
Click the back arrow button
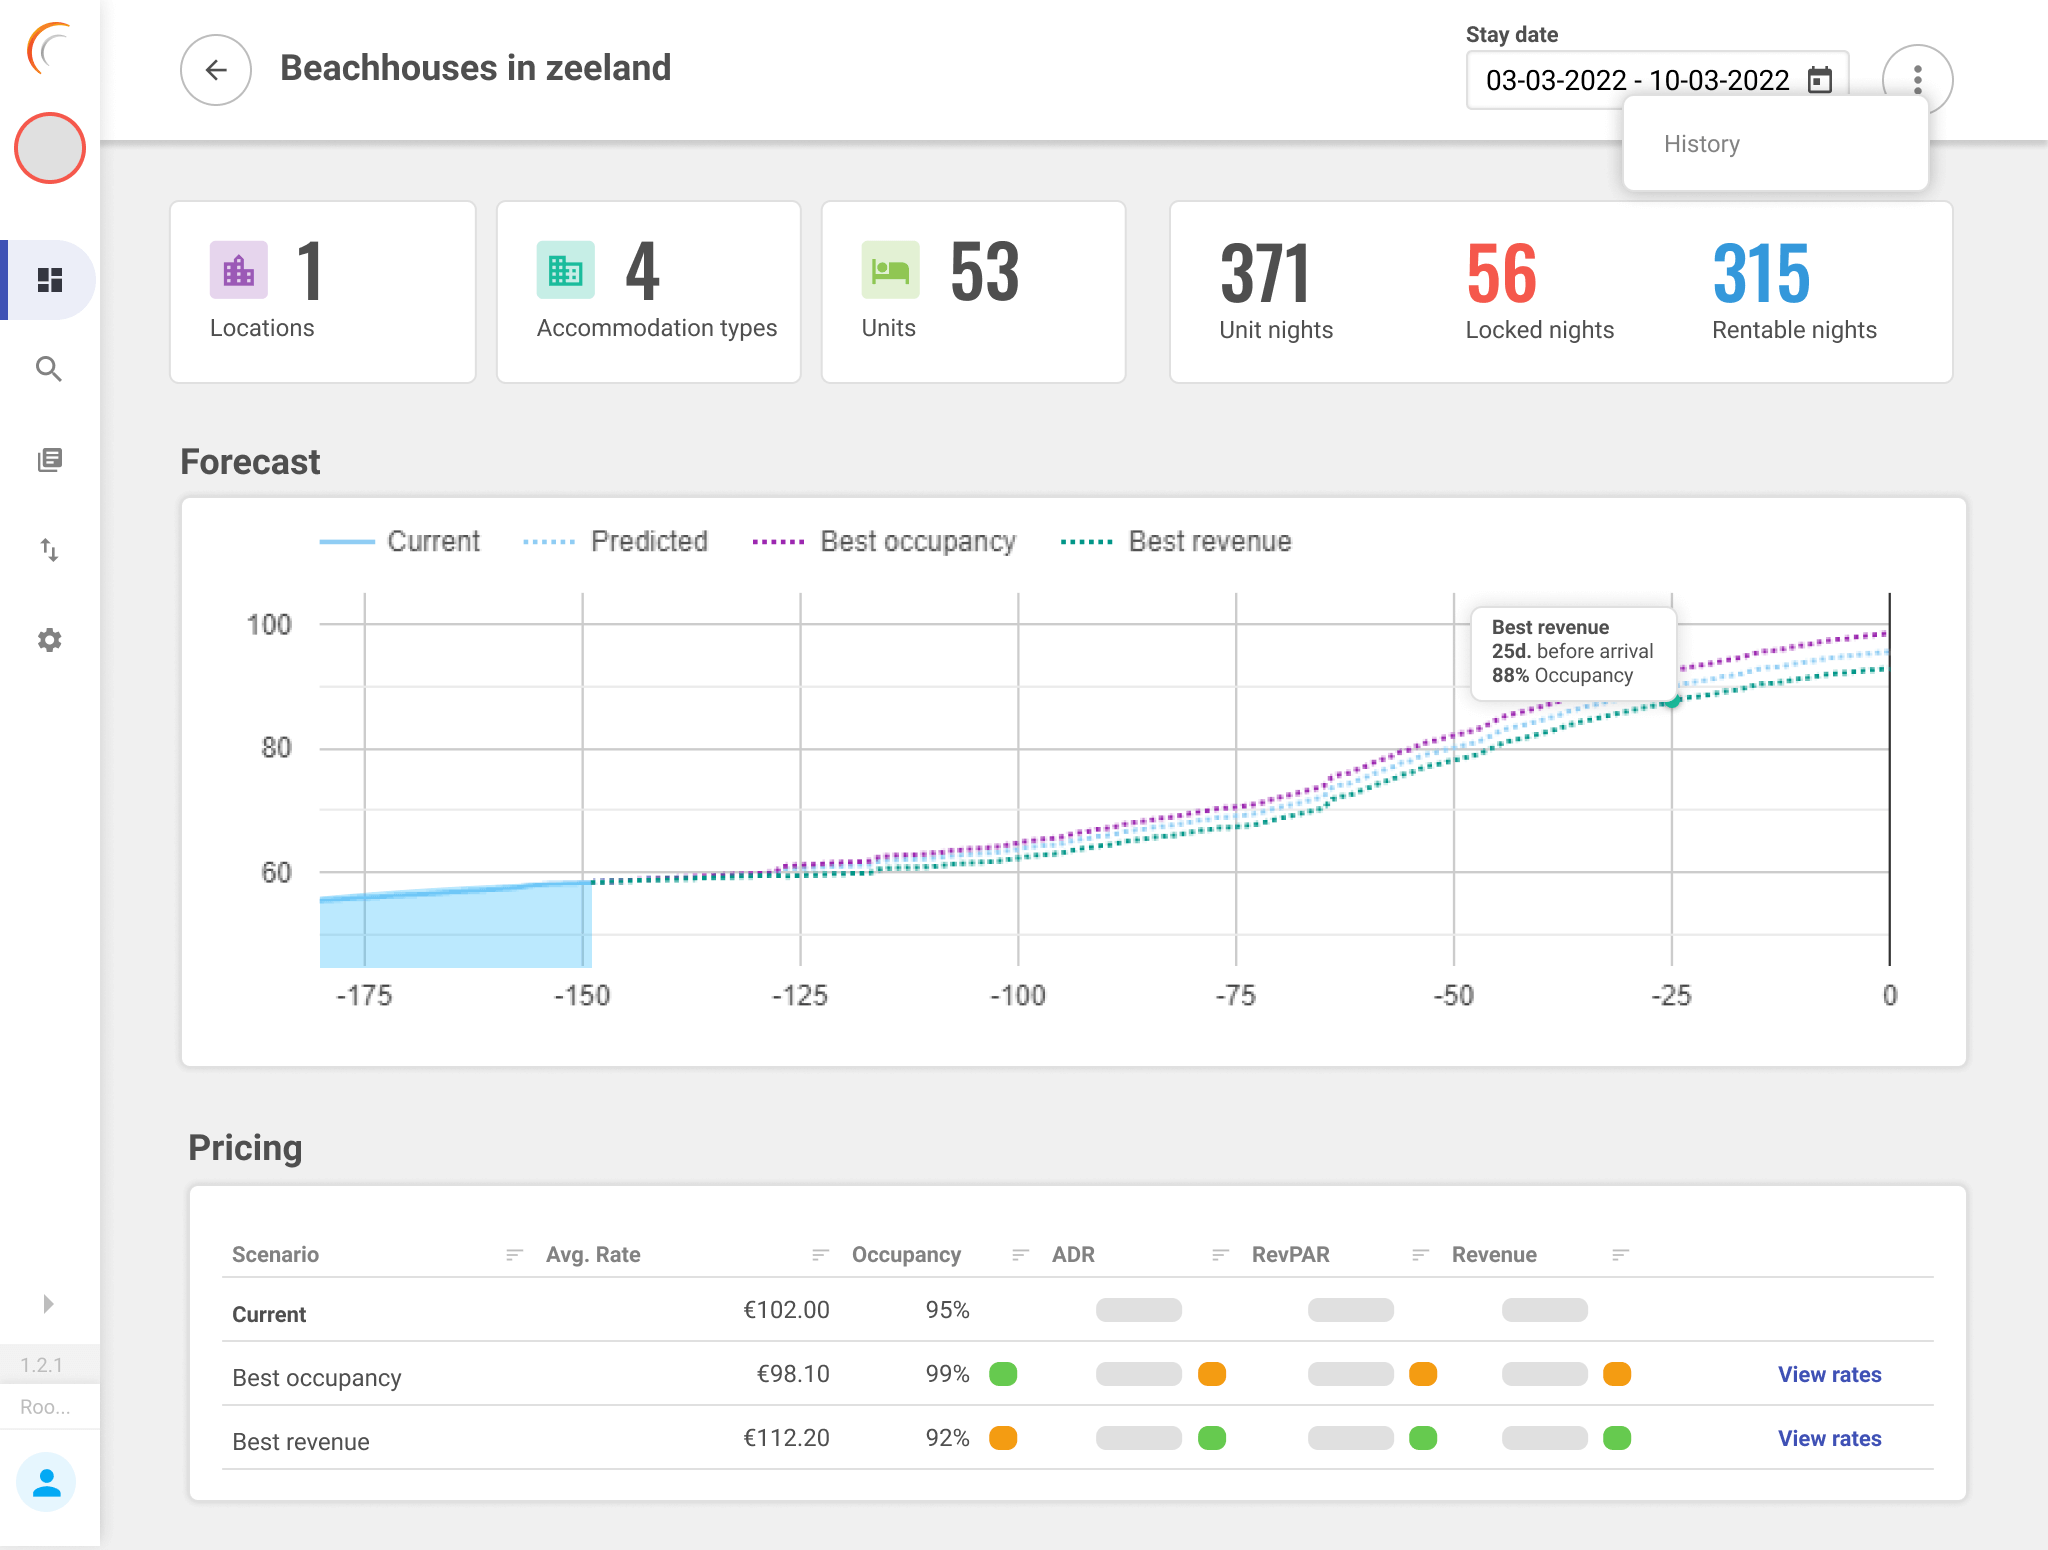click(x=215, y=70)
